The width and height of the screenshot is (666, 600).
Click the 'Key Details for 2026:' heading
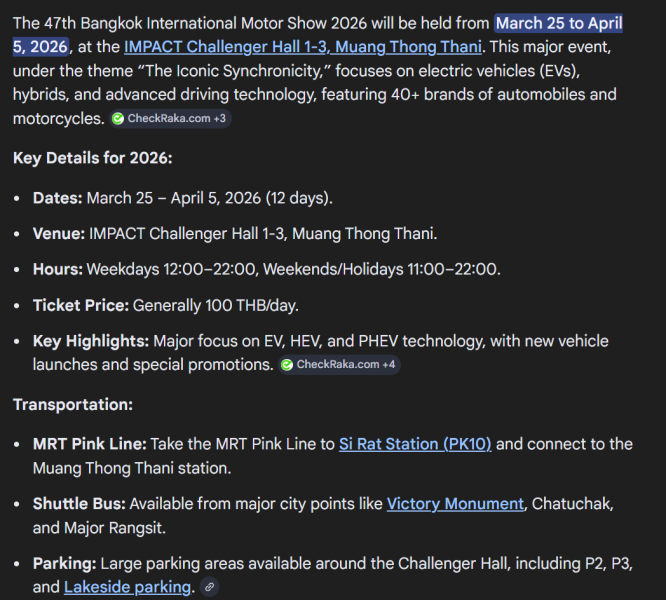[x=92, y=158]
